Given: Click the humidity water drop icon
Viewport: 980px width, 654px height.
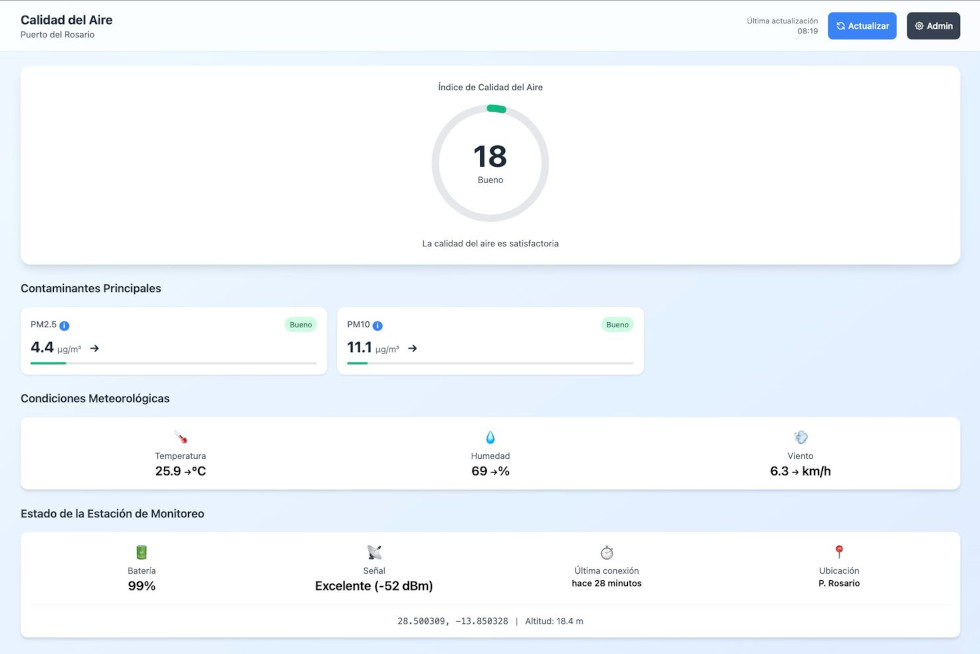Looking at the screenshot, I should tap(490, 437).
